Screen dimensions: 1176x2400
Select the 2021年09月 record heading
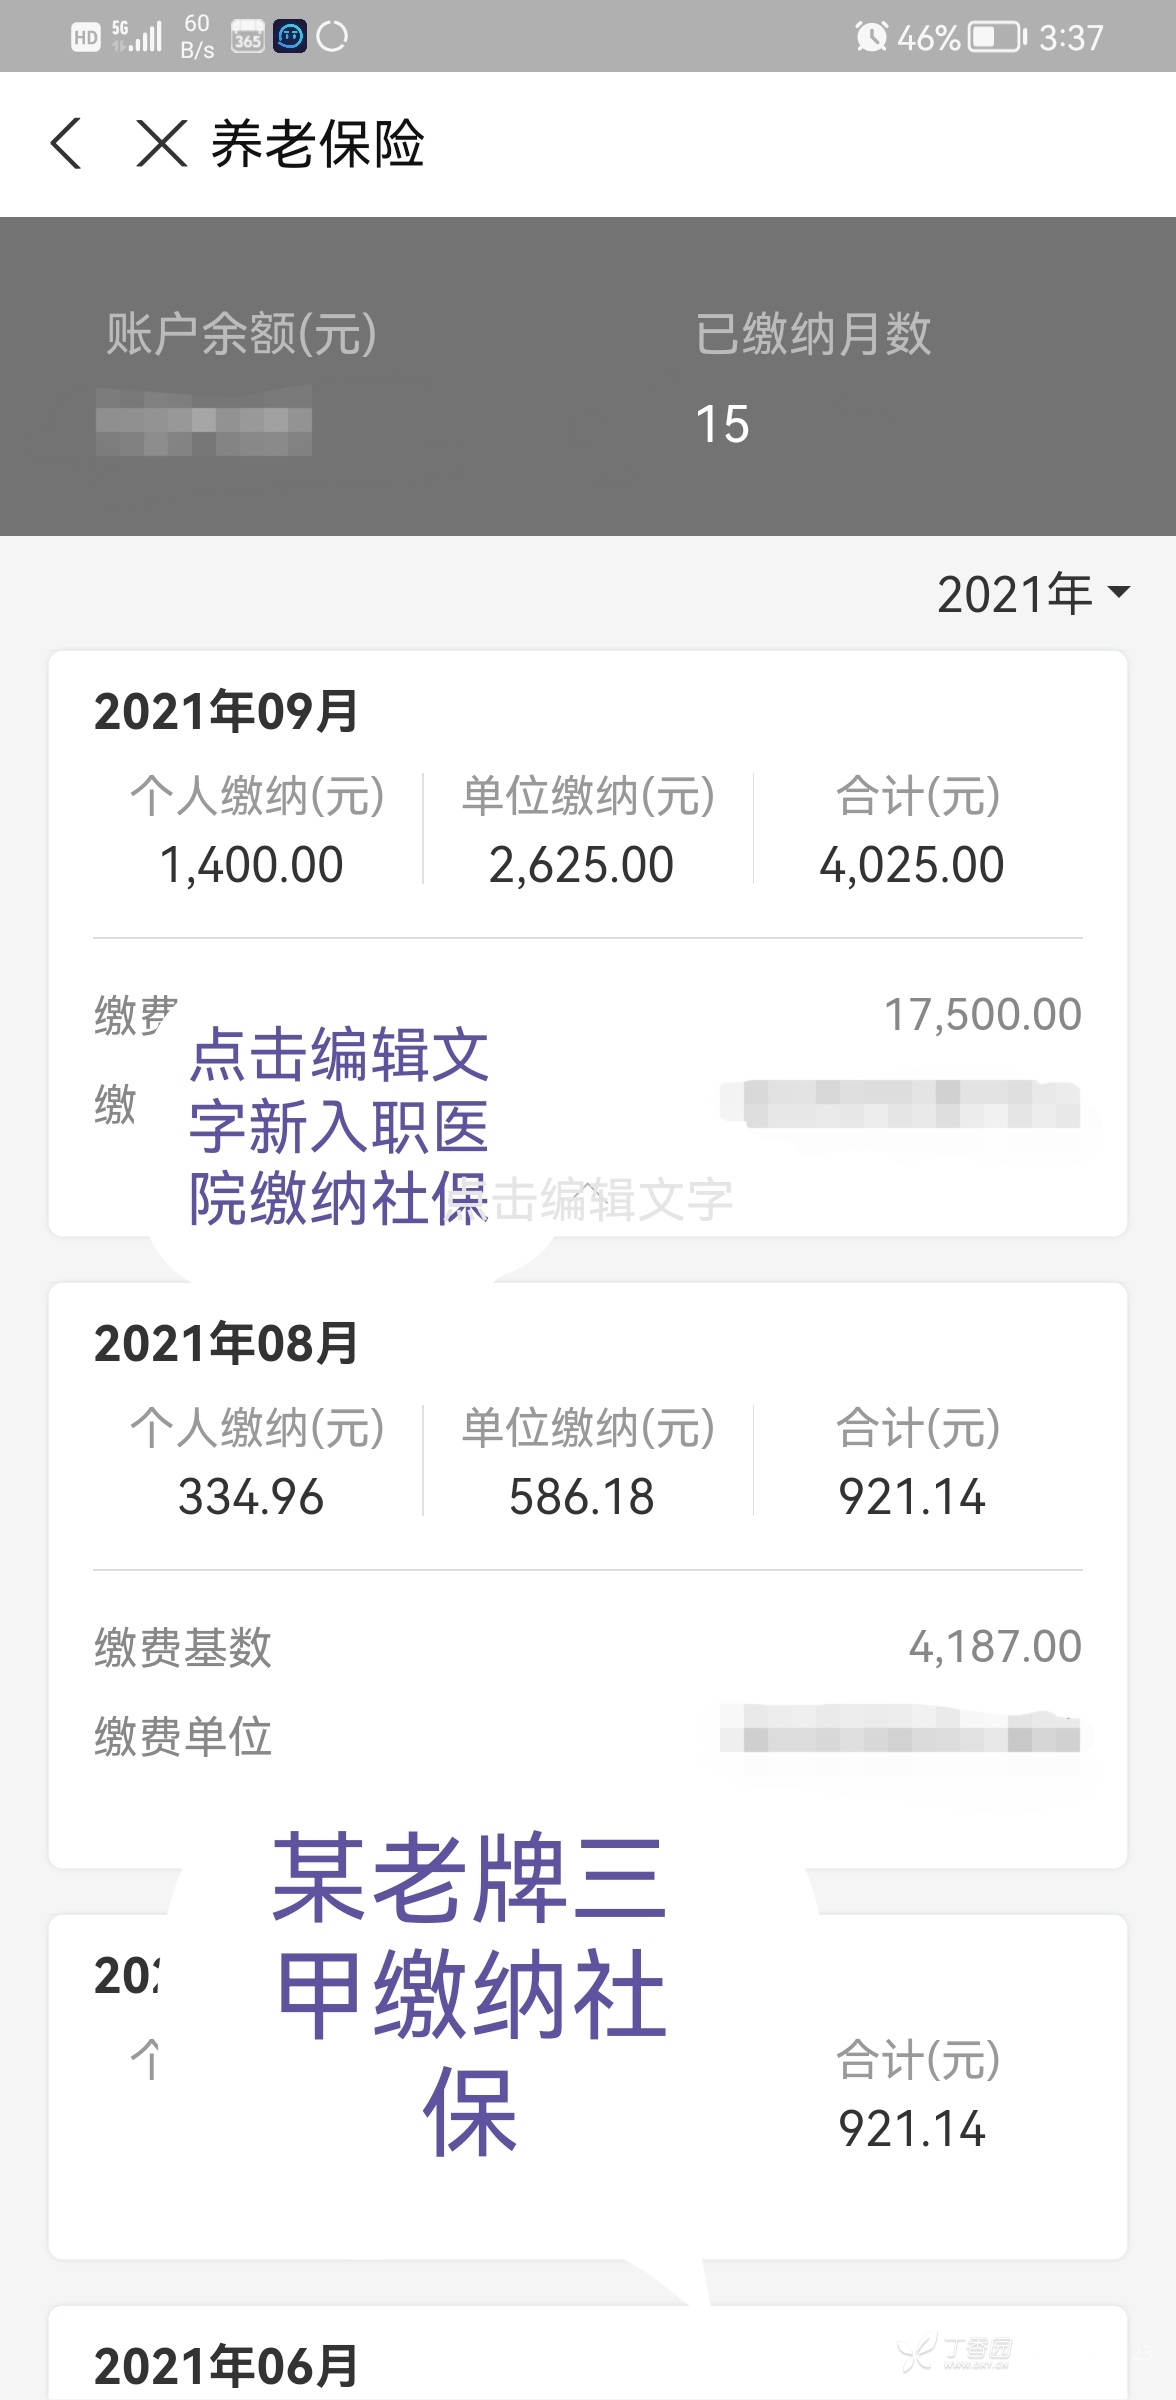(226, 712)
